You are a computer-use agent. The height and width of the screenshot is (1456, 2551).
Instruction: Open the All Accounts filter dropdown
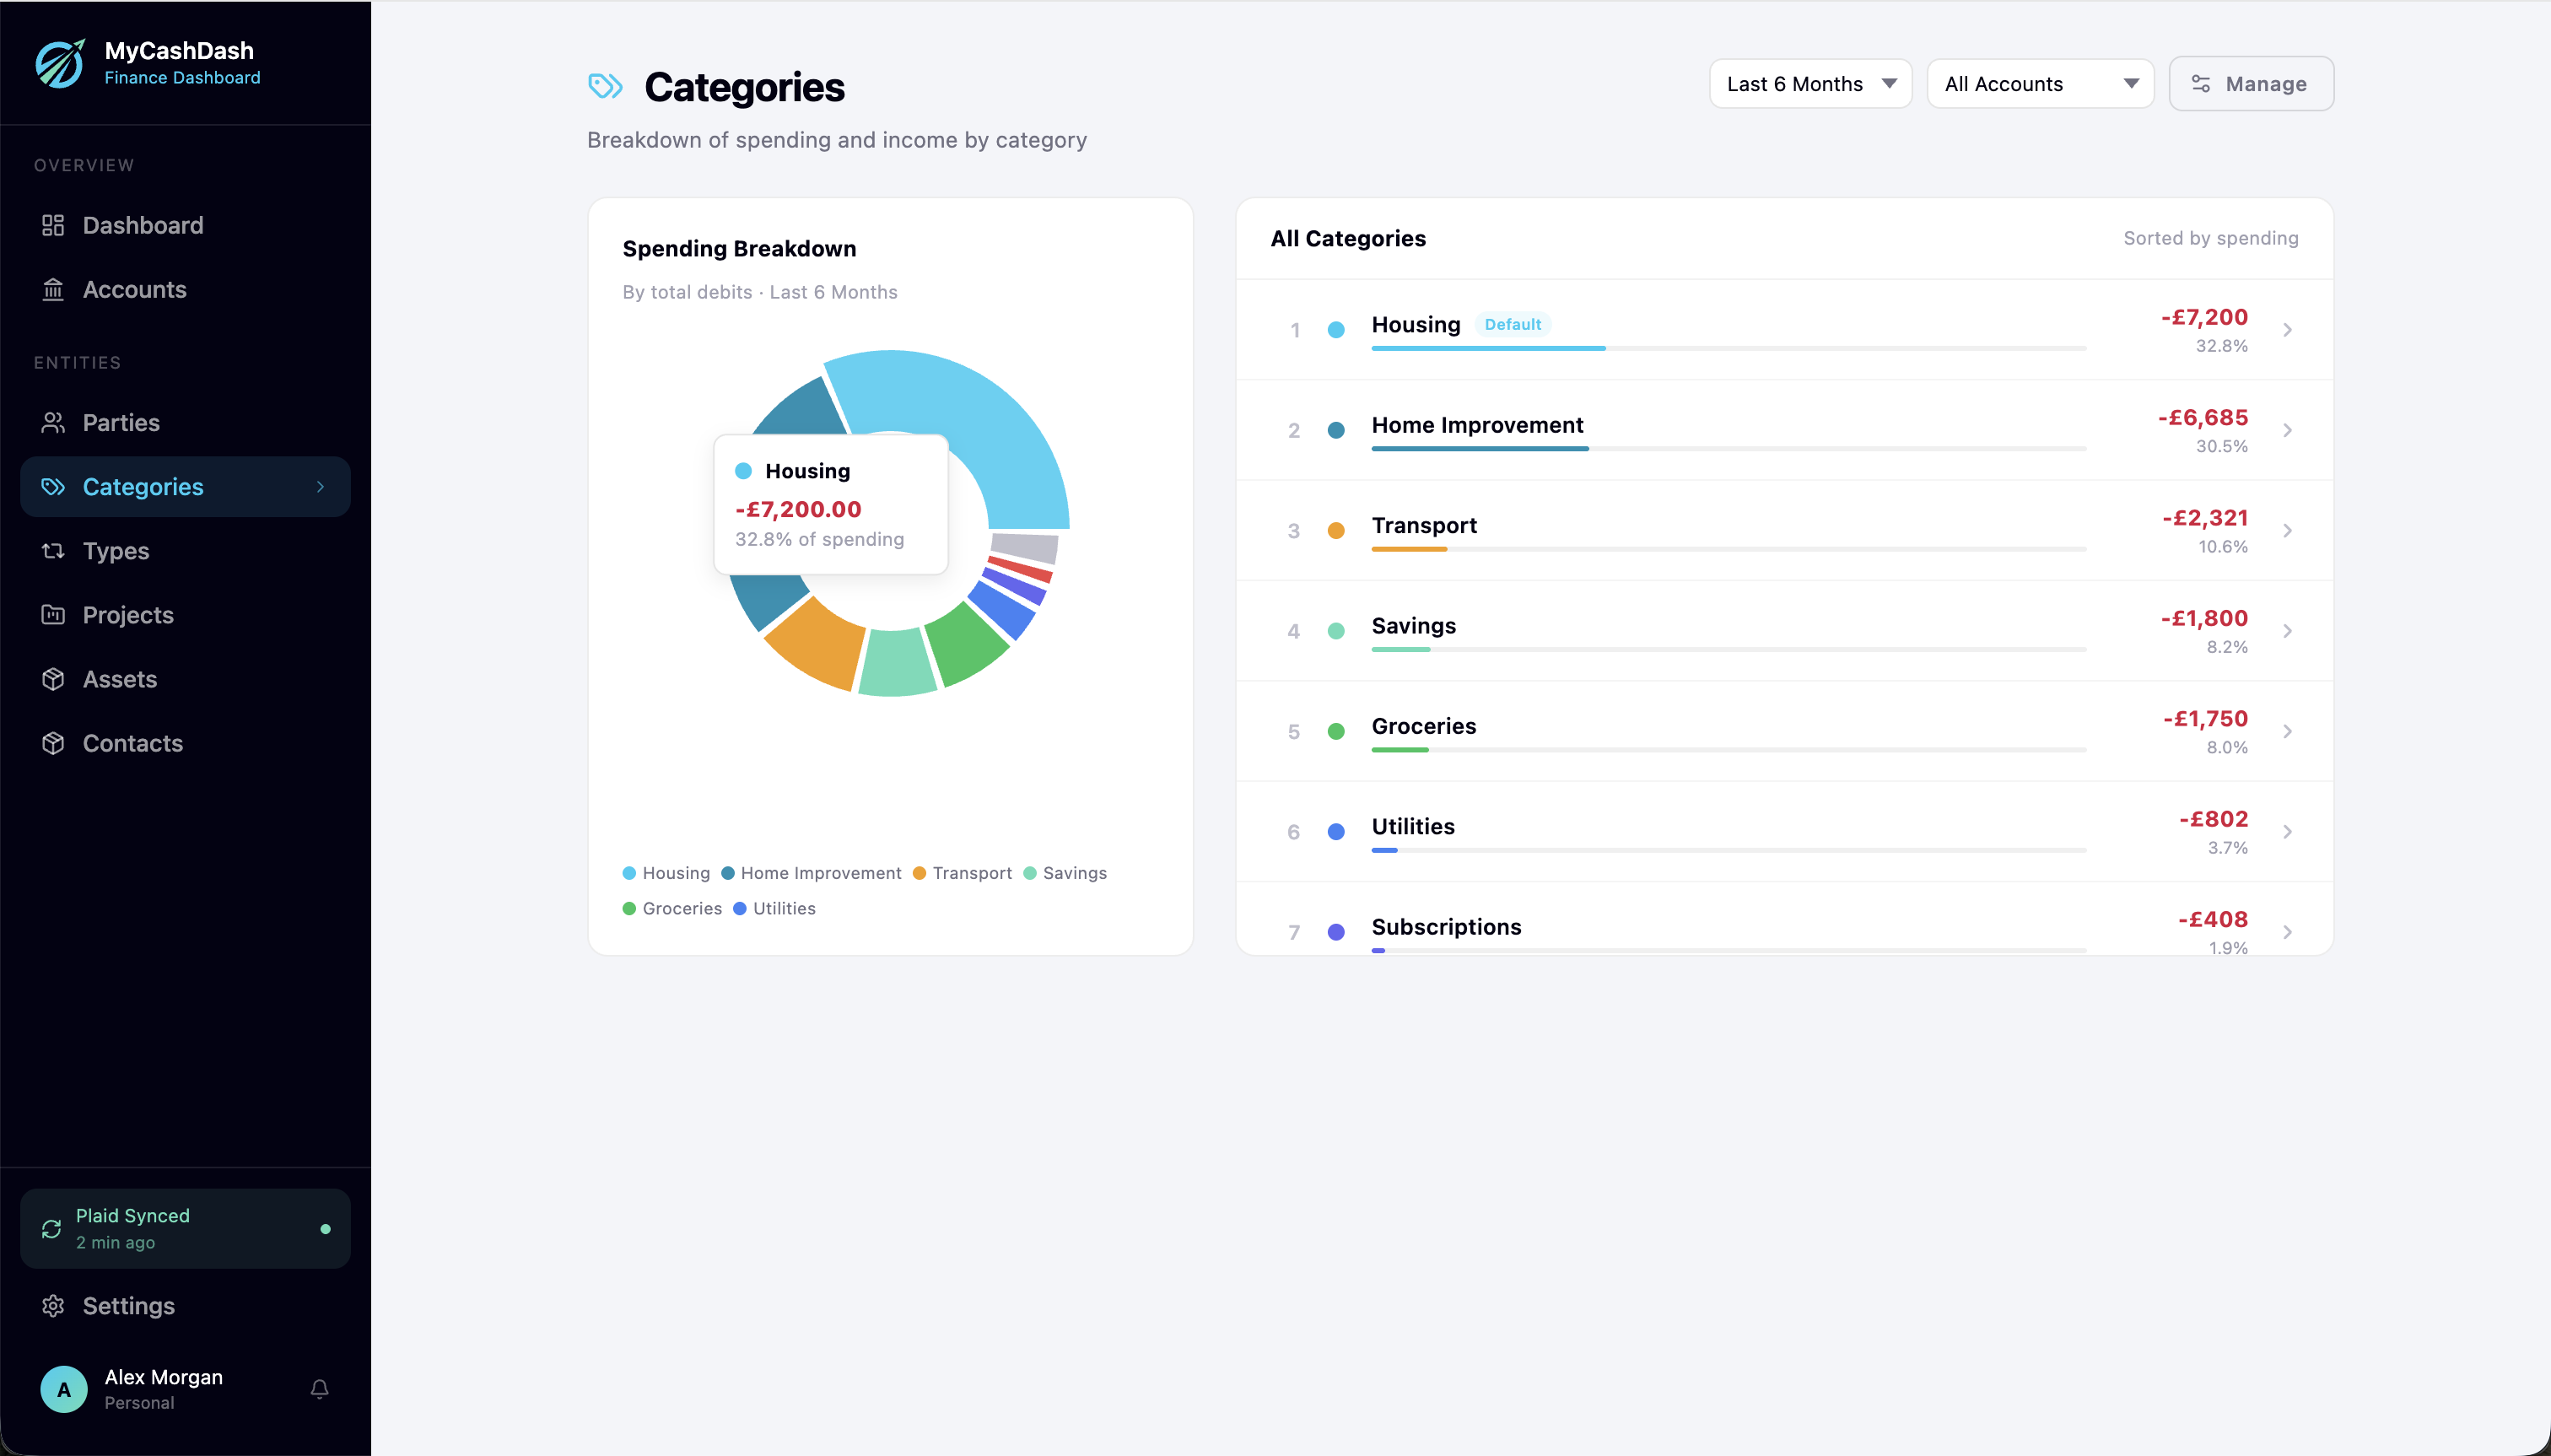(x=2039, y=84)
